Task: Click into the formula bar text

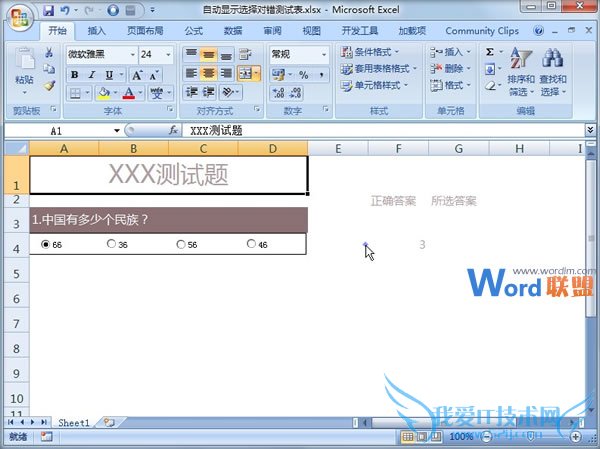Action: [383, 131]
